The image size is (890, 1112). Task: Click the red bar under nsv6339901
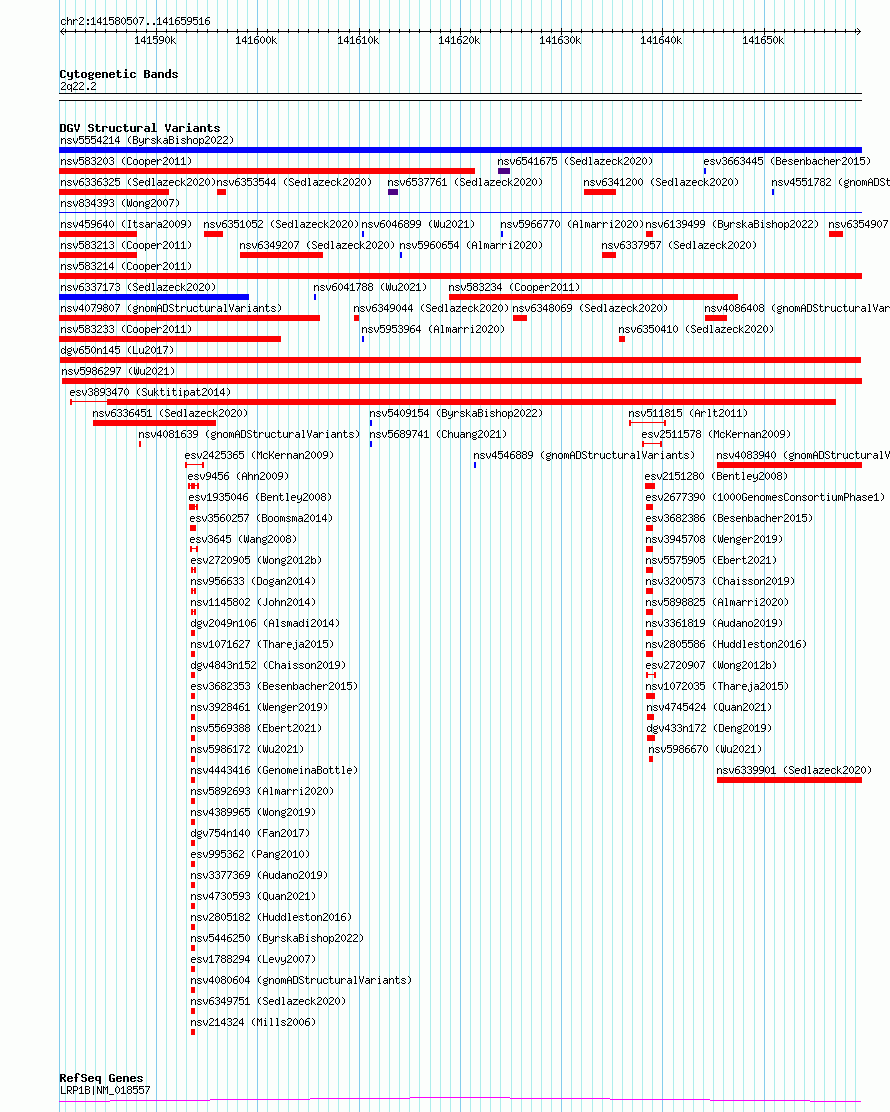[789, 780]
